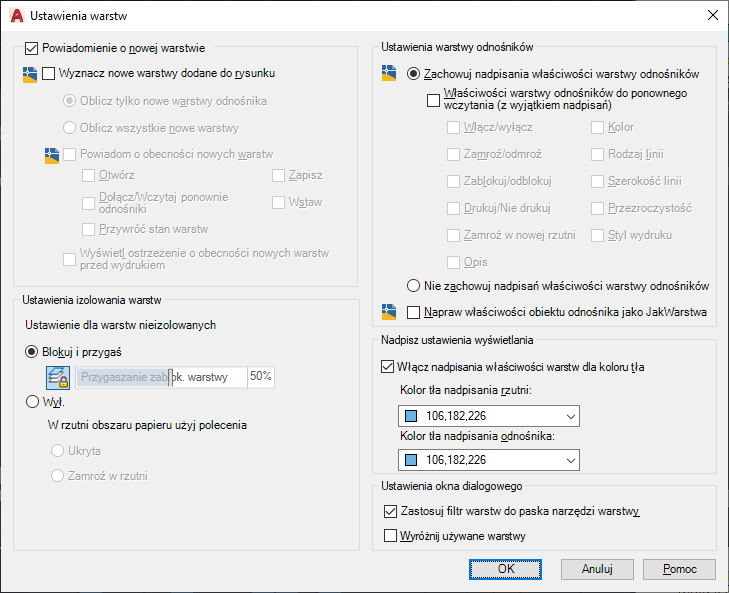Disable Zastosuj filtr warstw do paska narzędzi
Image resolution: width=729 pixels, height=593 pixels.
click(x=390, y=511)
